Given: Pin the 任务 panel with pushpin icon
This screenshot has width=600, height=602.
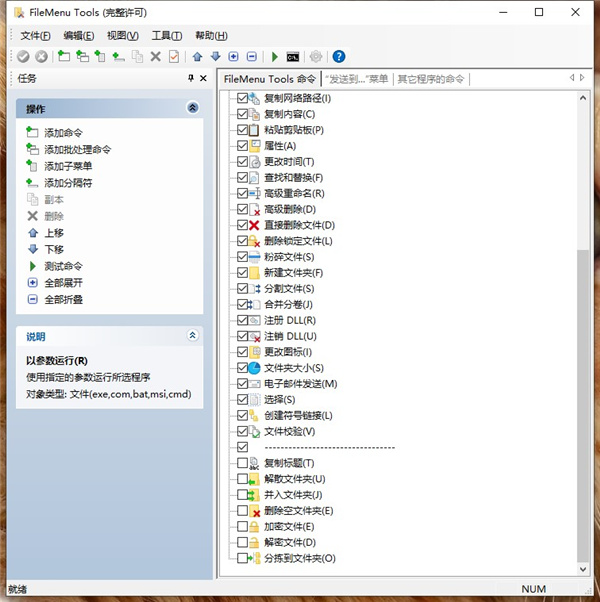Looking at the screenshot, I should tap(191, 78).
